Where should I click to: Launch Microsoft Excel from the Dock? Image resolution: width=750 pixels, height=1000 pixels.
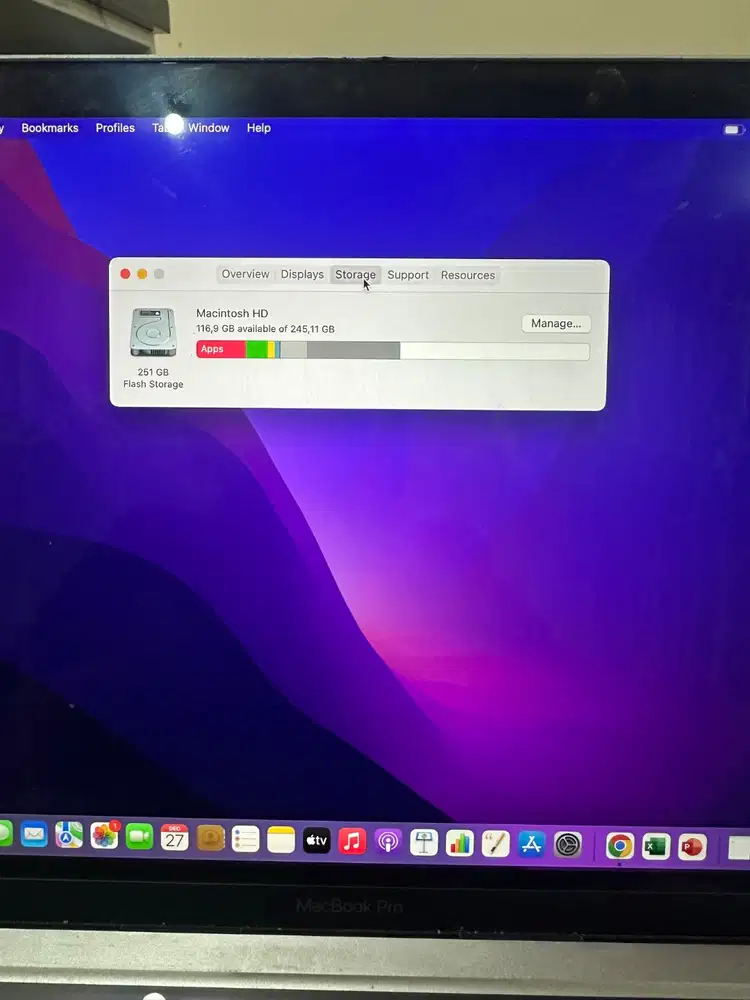[656, 847]
